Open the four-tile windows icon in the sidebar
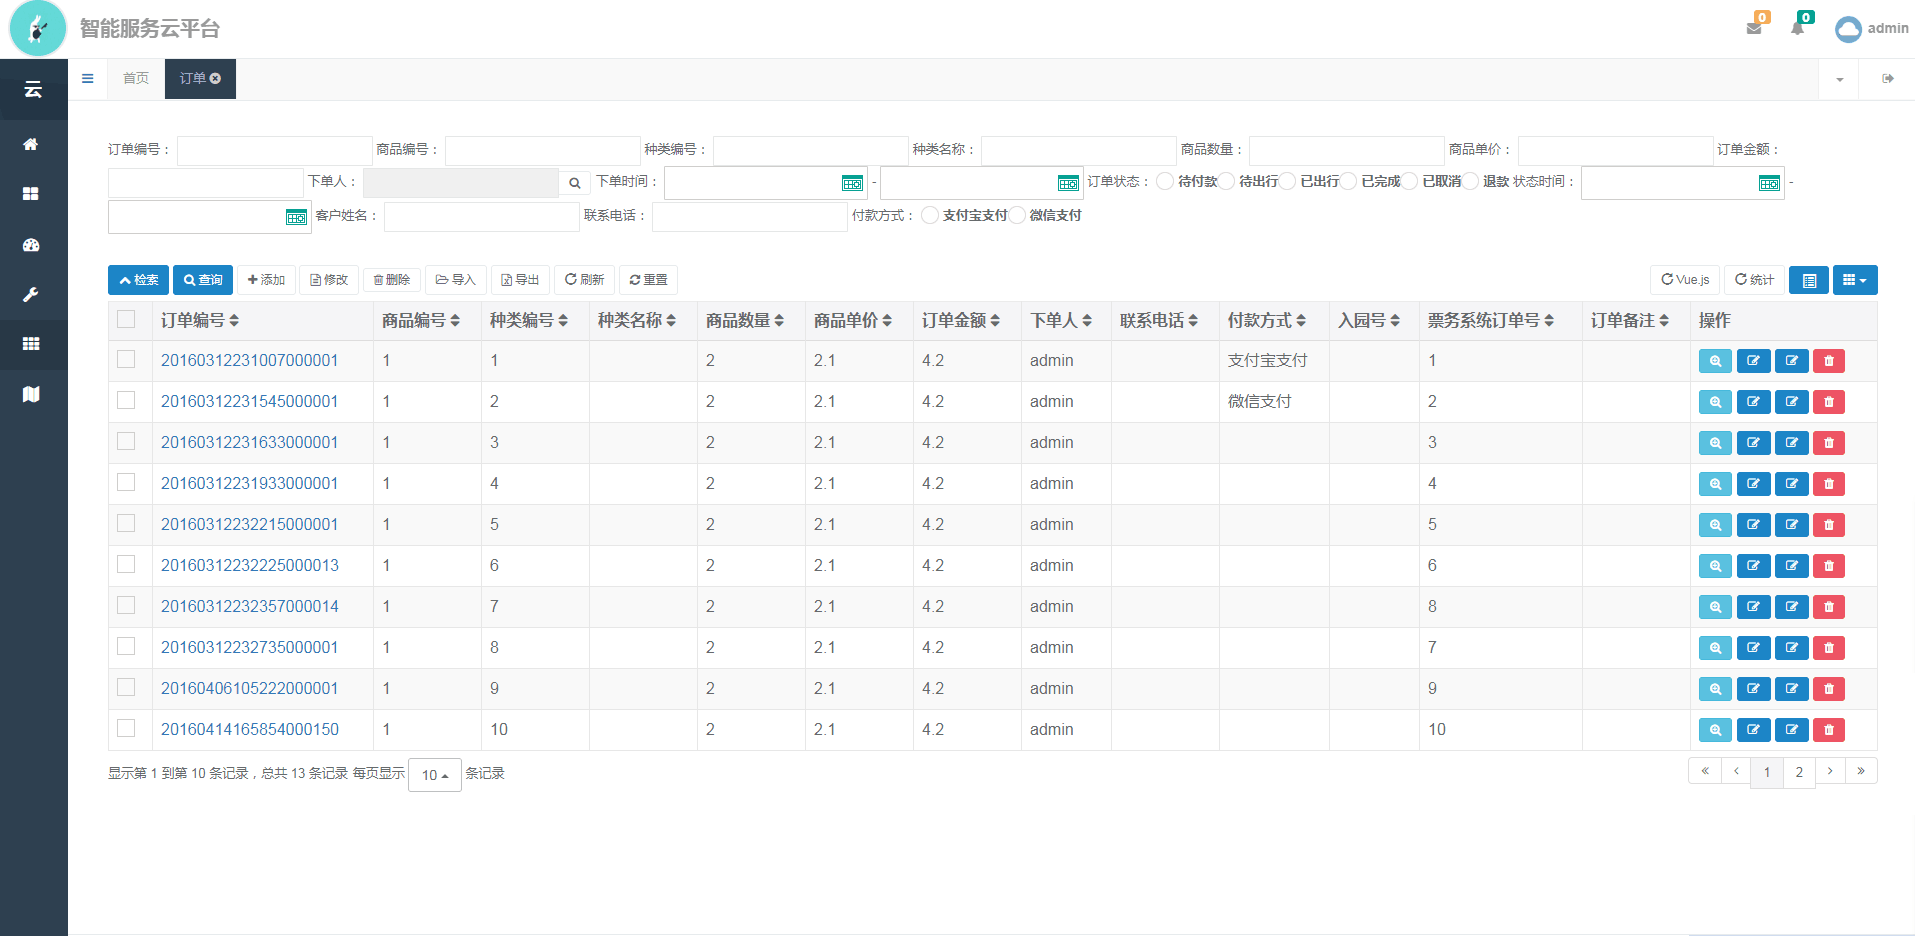Viewport: 1915px width, 936px height. click(31, 194)
